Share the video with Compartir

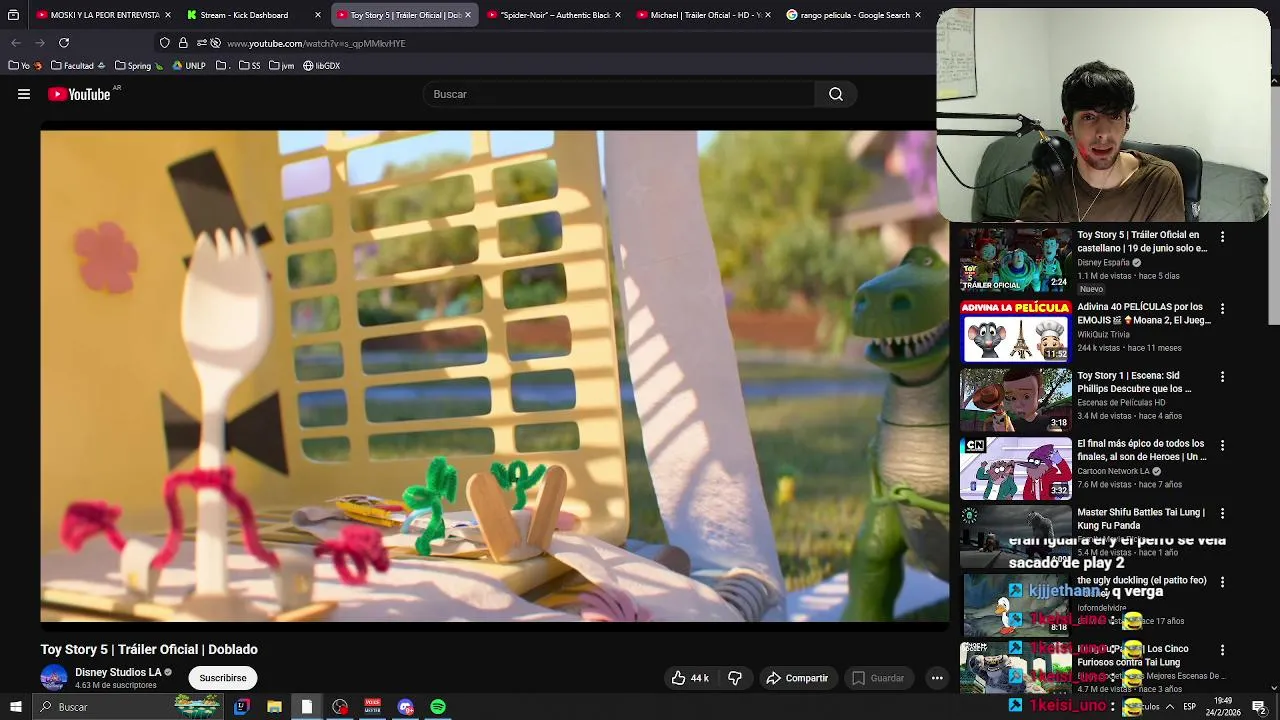coord(797,678)
